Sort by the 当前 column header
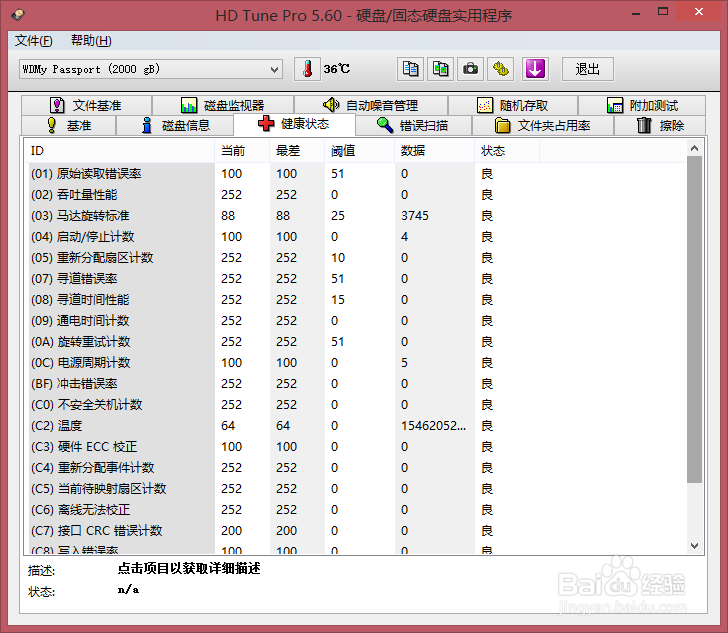The image size is (728, 633). 242,150
